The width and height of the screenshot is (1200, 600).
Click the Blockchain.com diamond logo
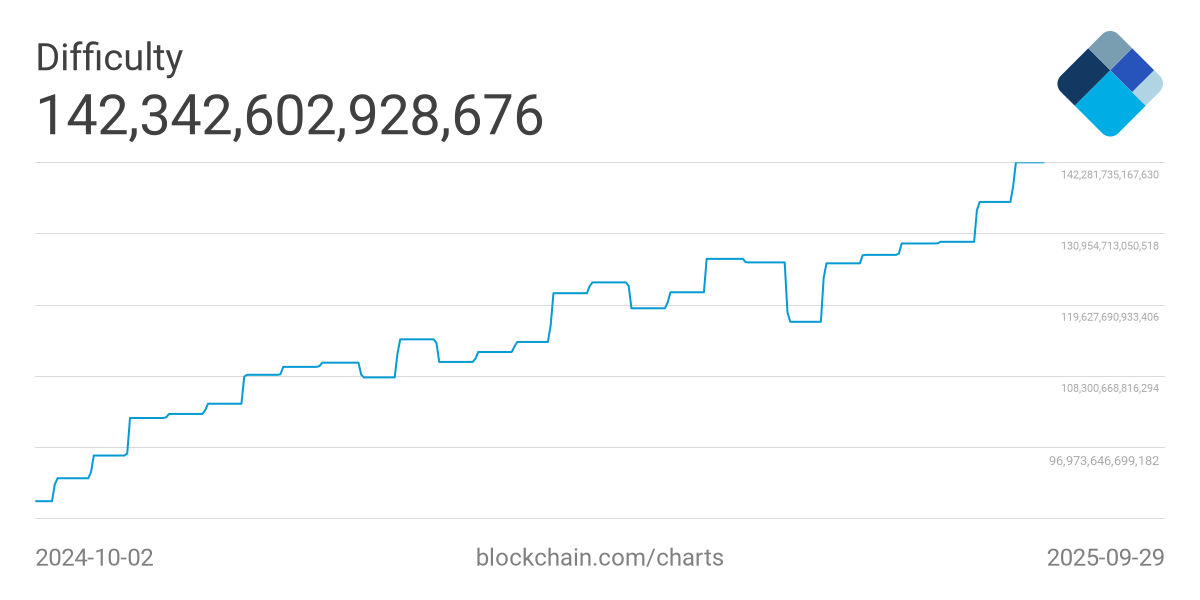click(1110, 83)
